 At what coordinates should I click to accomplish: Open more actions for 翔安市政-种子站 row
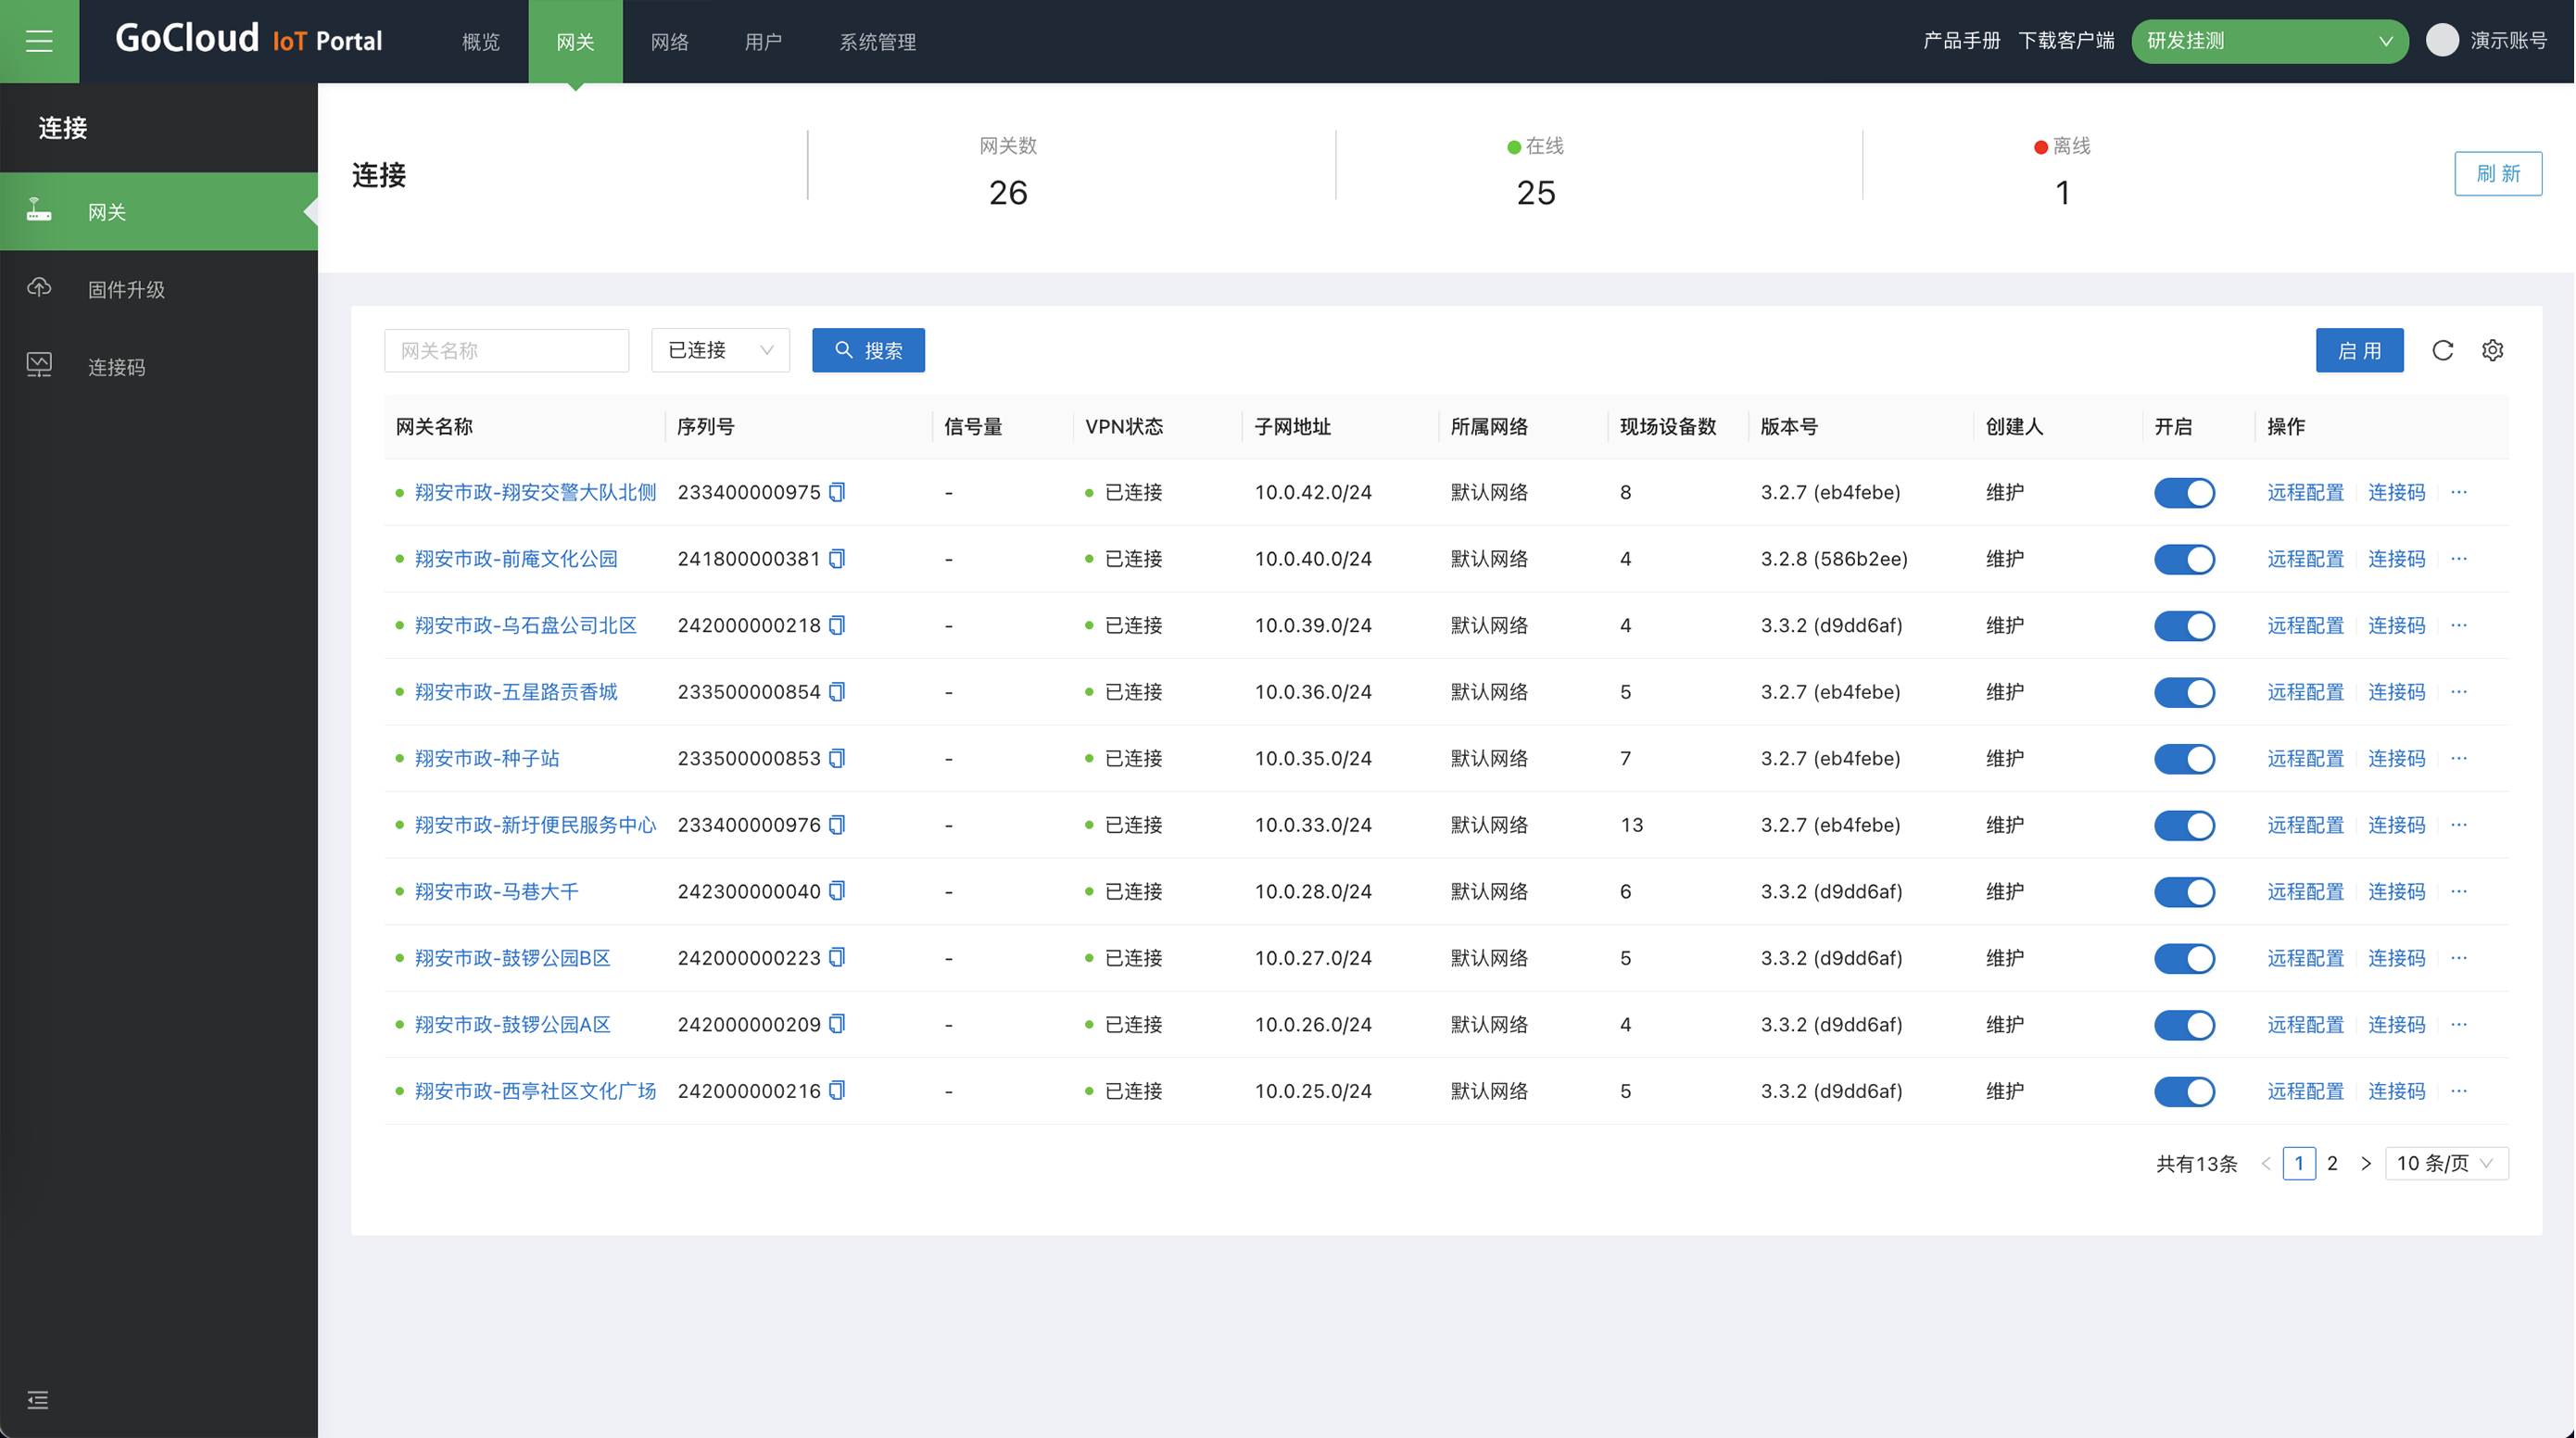coord(2459,758)
